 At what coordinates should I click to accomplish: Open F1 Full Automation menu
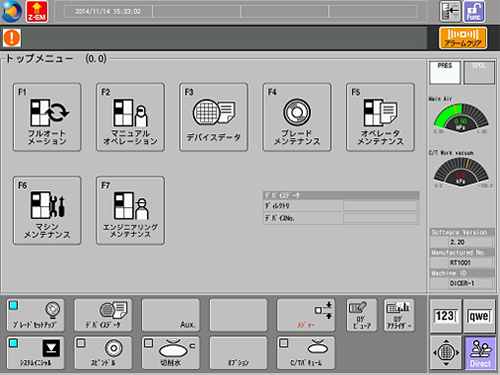[x=47, y=117]
